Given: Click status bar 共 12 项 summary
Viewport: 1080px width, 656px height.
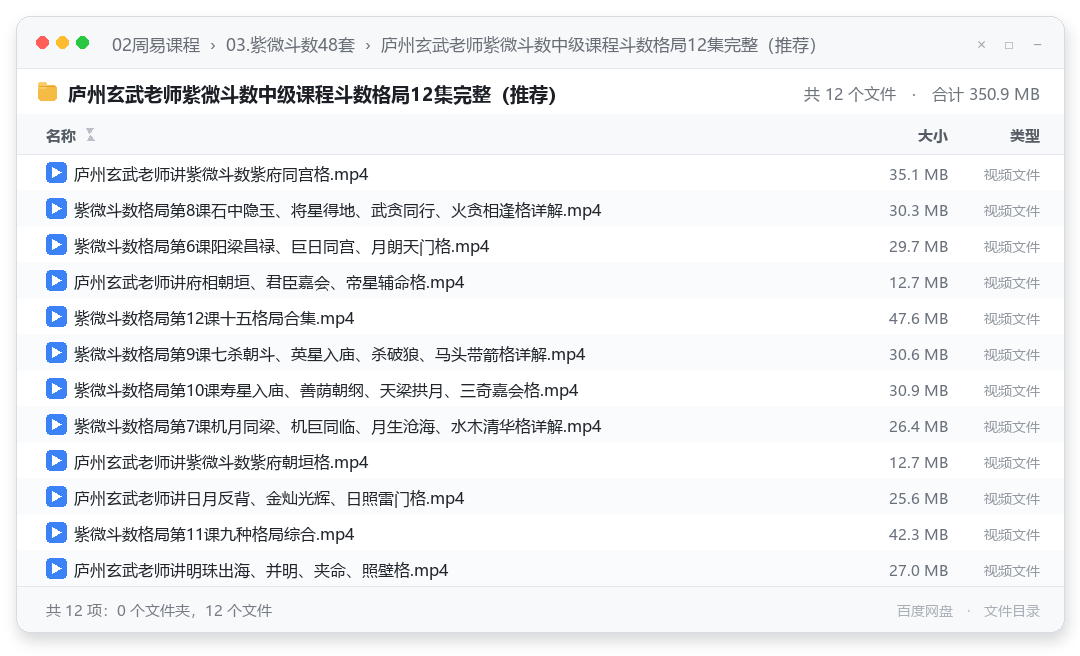Looking at the screenshot, I should tap(159, 611).
